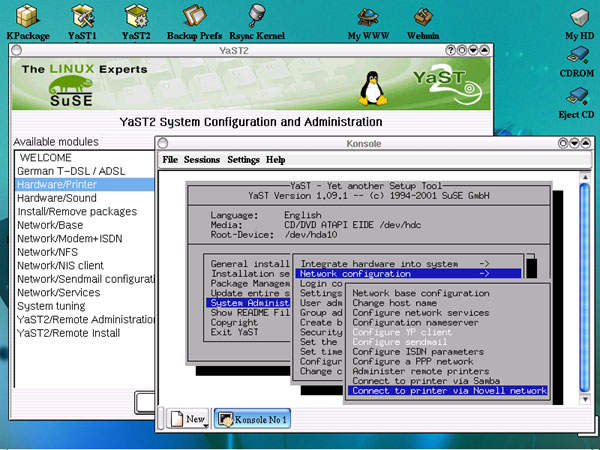Select 'Package Managem' main menu entry
This screenshot has height=450, width=600.
pyautogui.click(x=248, y=284)
